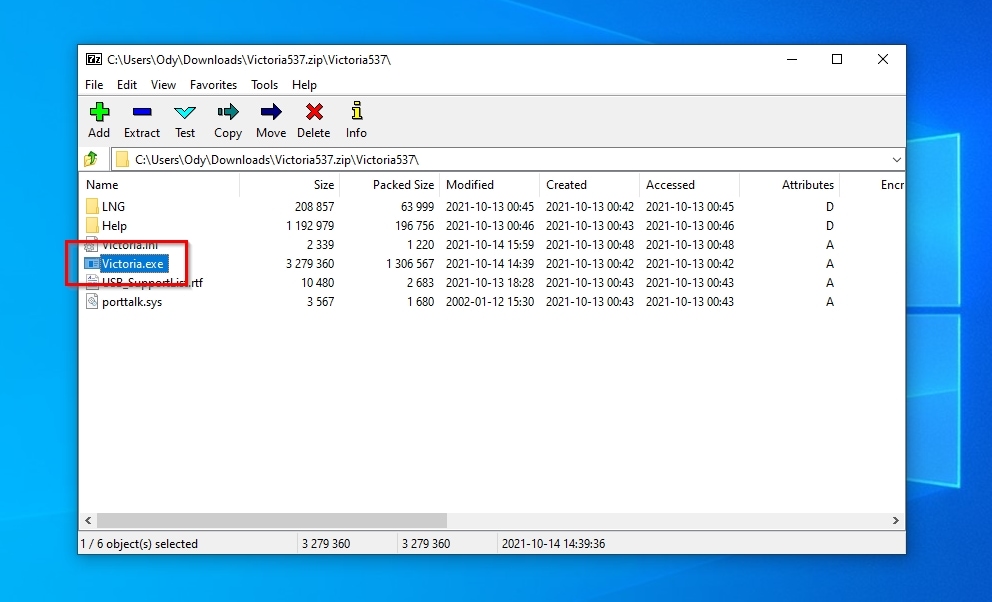Click horizontal scrollbar left arrow
Viewport: 992px width, 602px height.
coord(88,520)
